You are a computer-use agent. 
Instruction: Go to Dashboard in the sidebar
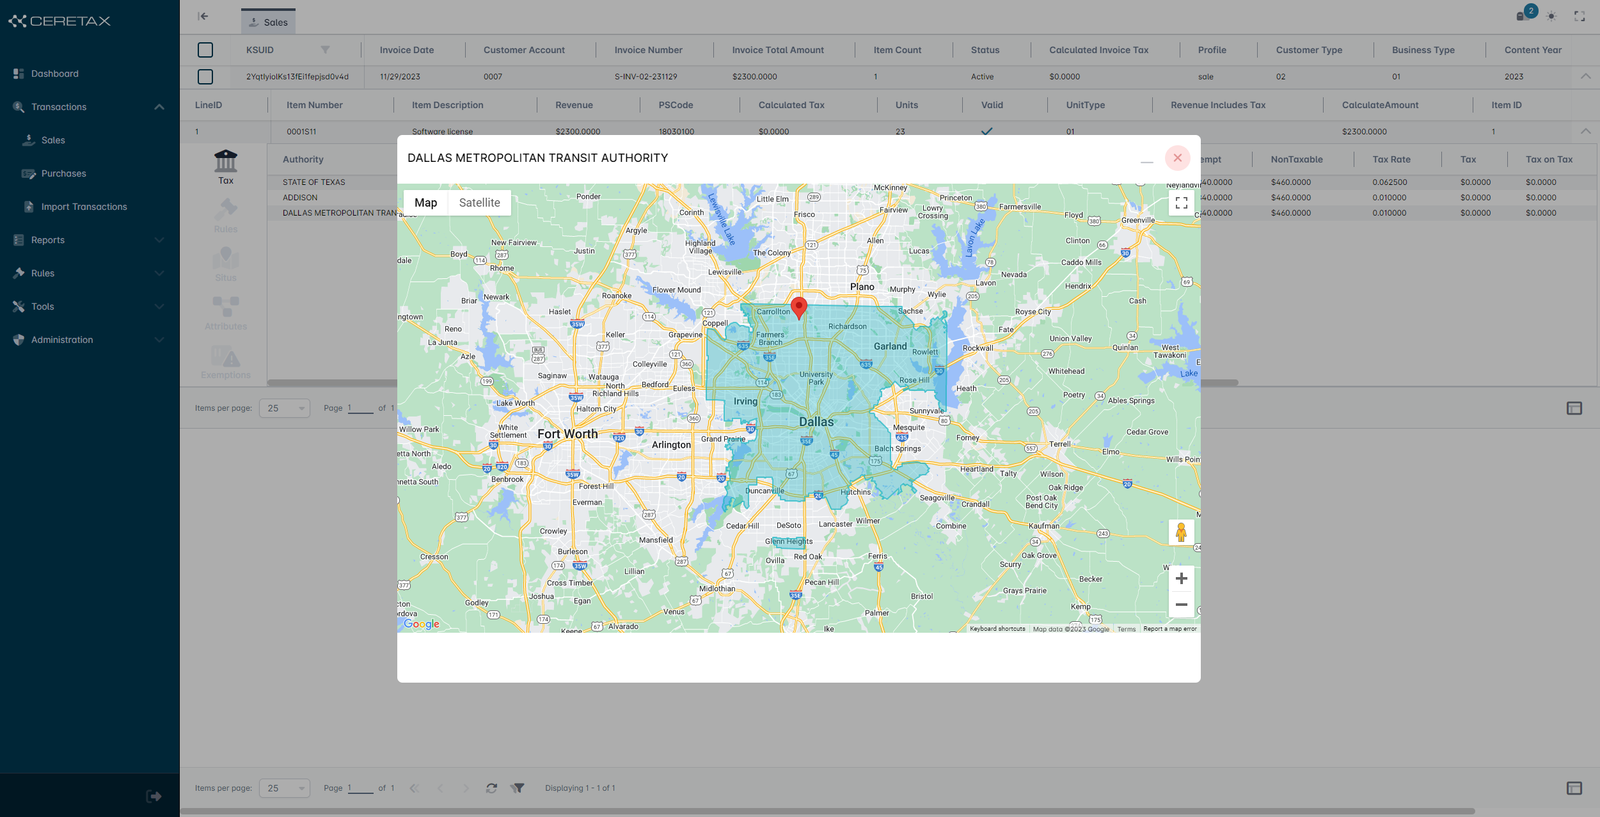point(55,74)
